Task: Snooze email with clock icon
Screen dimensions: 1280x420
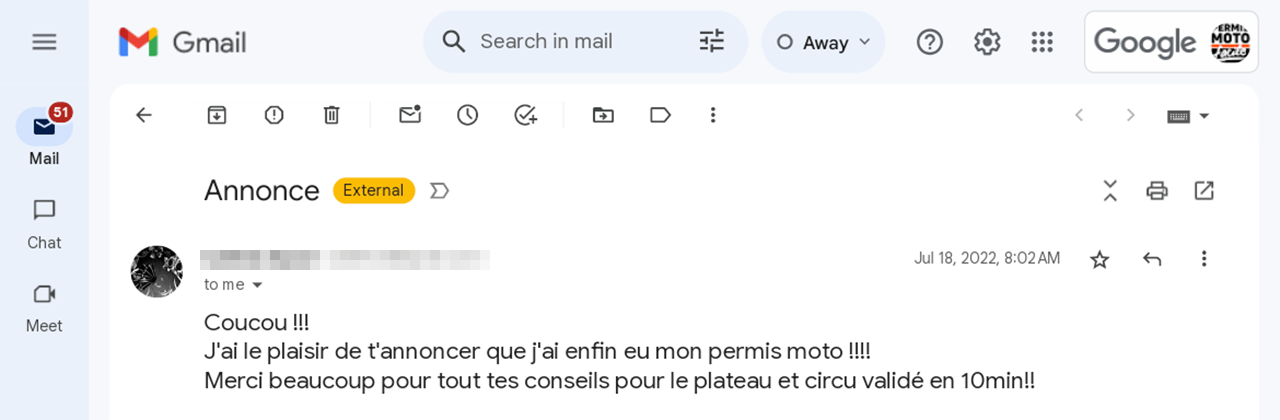Action: coord(468,115)
